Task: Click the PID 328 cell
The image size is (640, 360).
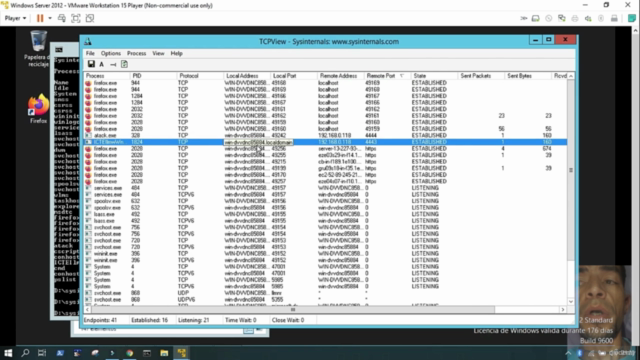Action: pos(135,136)
